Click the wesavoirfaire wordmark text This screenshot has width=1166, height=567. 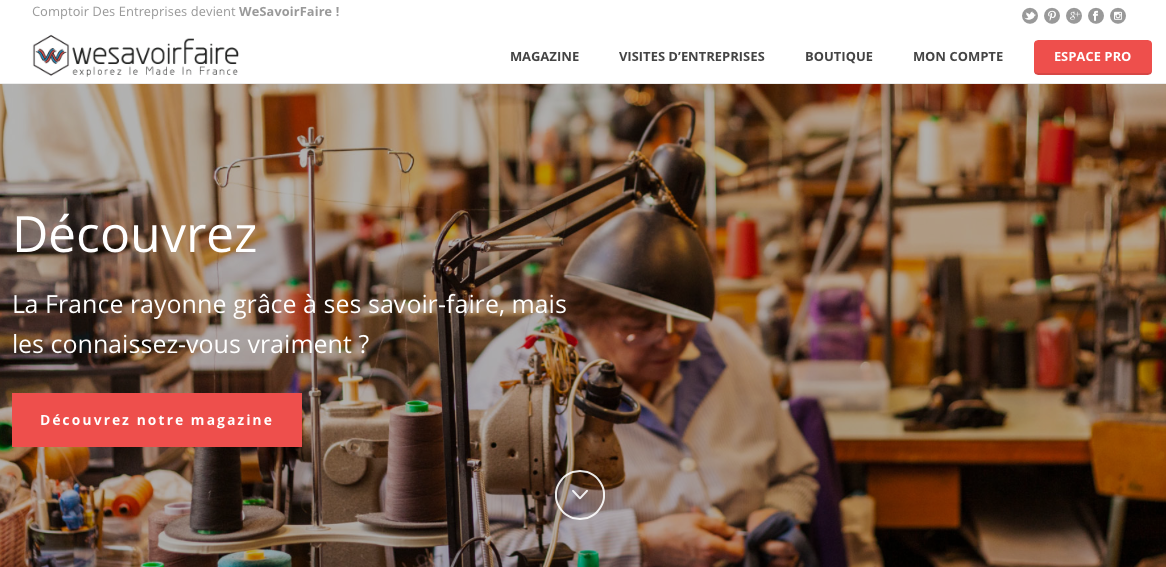pyautogui.click(x=155, y=53)
